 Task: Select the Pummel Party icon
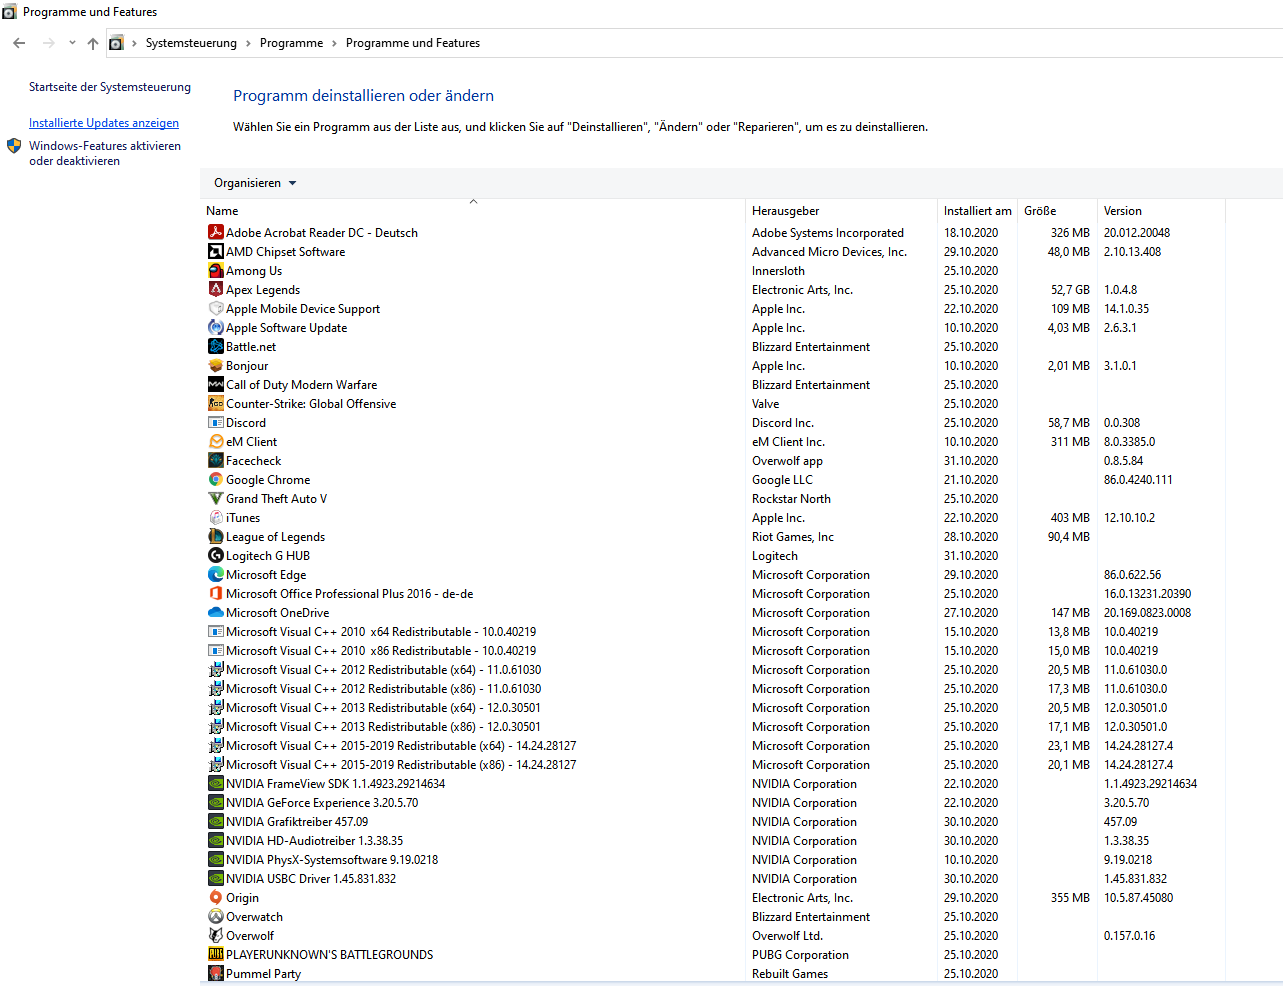click(x=215, y=973)
